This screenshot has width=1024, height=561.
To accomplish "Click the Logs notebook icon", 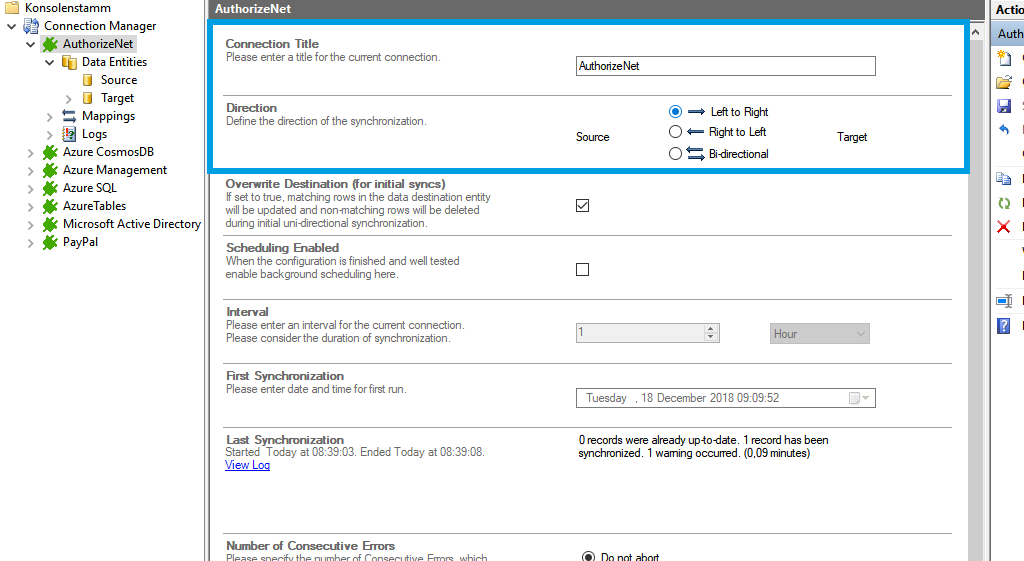I will [x=69, y=134].
